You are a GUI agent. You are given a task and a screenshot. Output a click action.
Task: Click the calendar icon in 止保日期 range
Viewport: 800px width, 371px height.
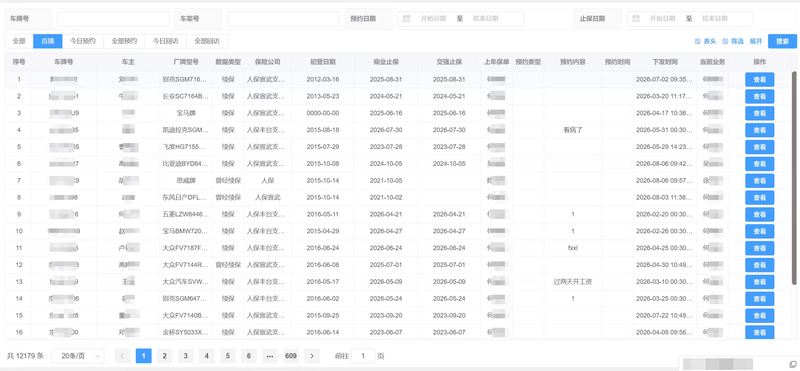[x=636, y=18]
